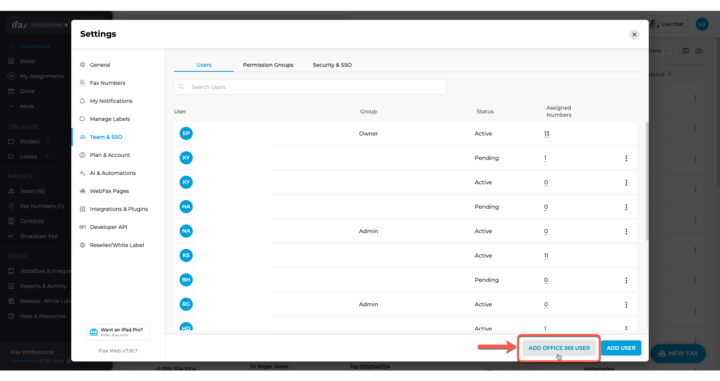The width and height of the screenshot is (720, 381).
Task: Focus the Search Users field
Action: tap(310, 87)
